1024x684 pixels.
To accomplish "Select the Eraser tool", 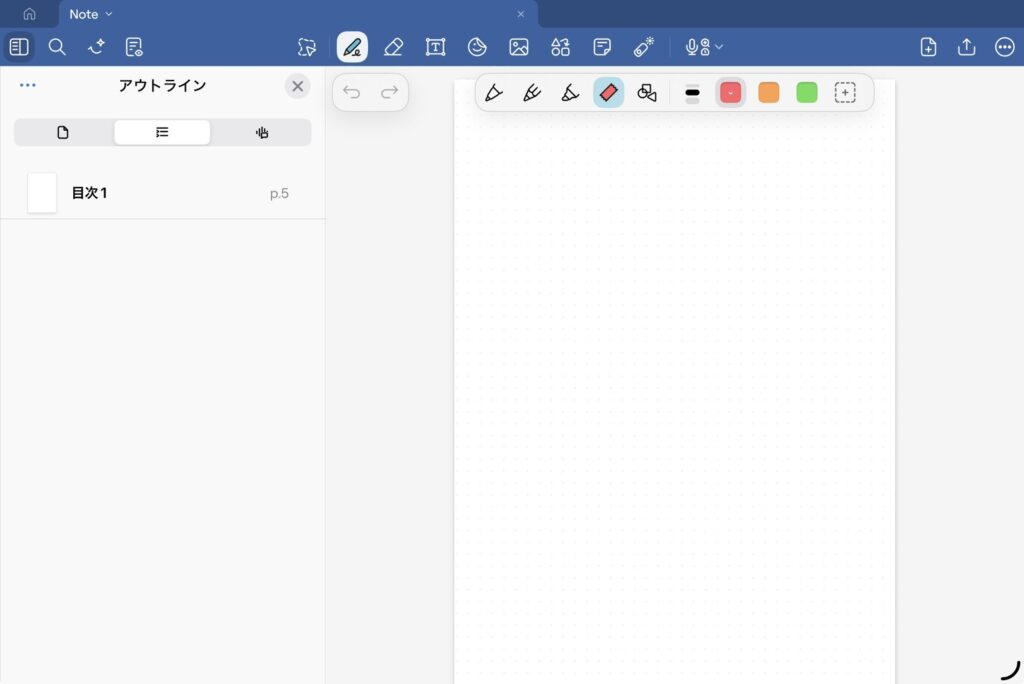I will tap(393, 47).
